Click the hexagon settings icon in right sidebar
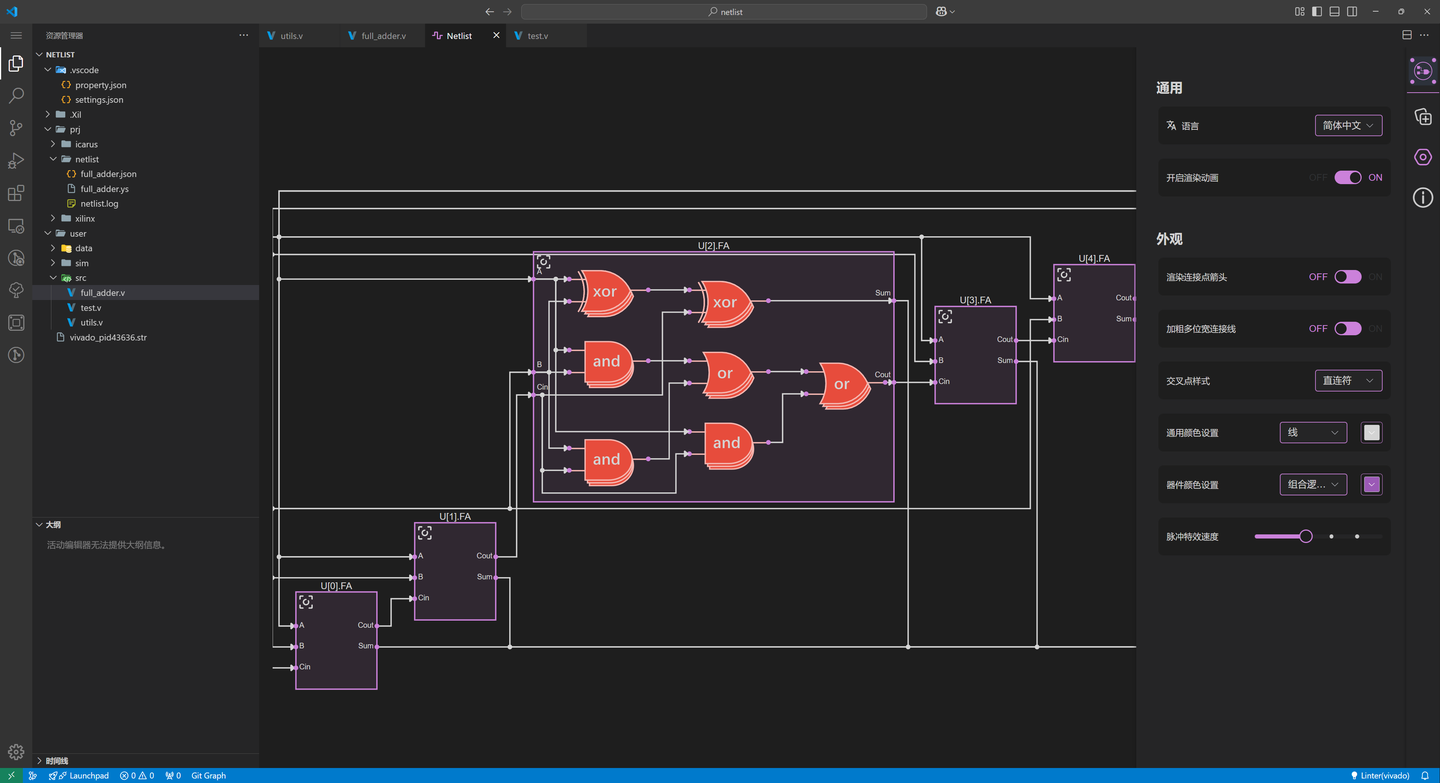Image resolution: width=1440 pixels, height=783 pixels. [x=1422, y=157]
